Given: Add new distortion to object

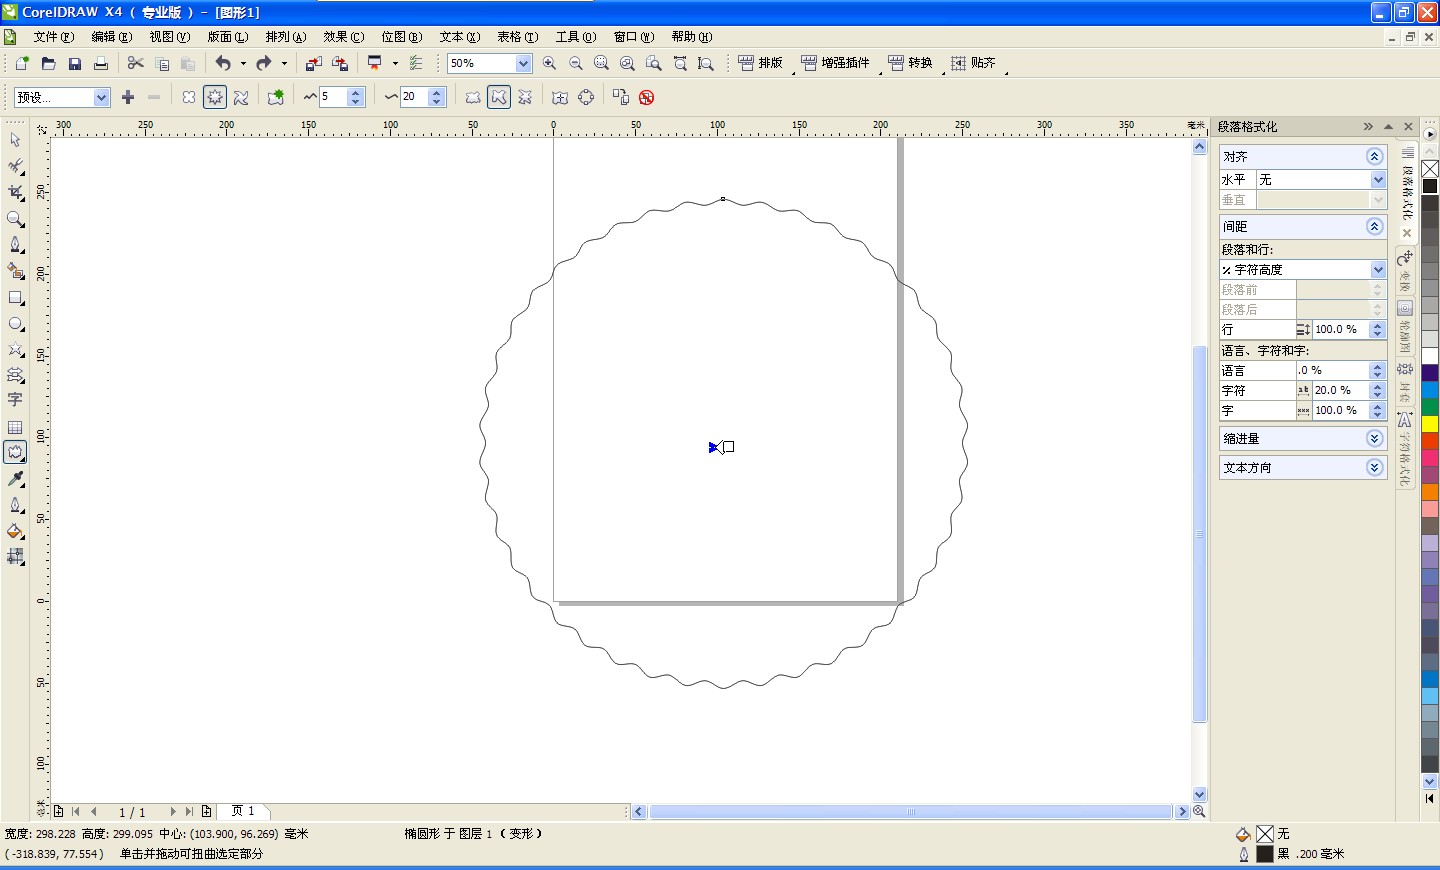Looking at the screenshot, I should [x=276, y=97].
